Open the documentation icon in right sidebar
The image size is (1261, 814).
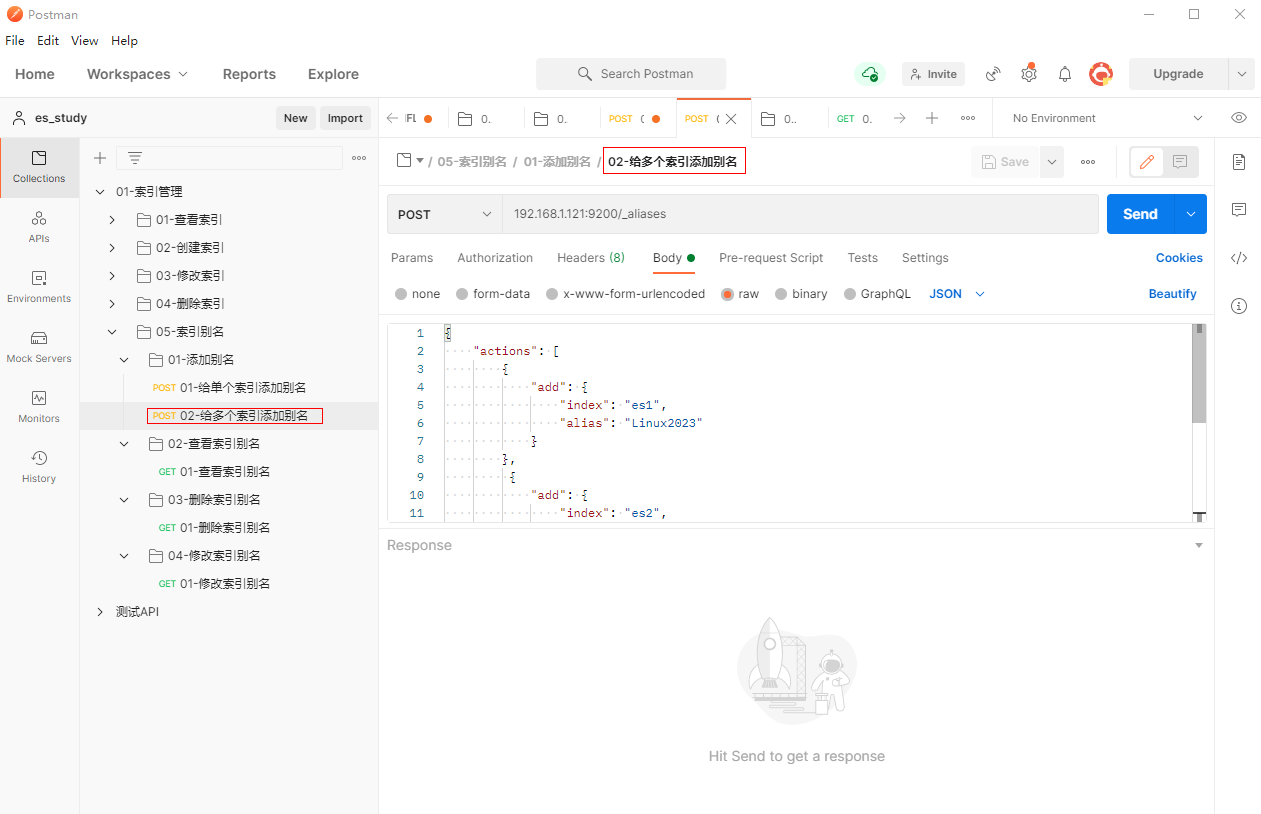click(1239, 162)
